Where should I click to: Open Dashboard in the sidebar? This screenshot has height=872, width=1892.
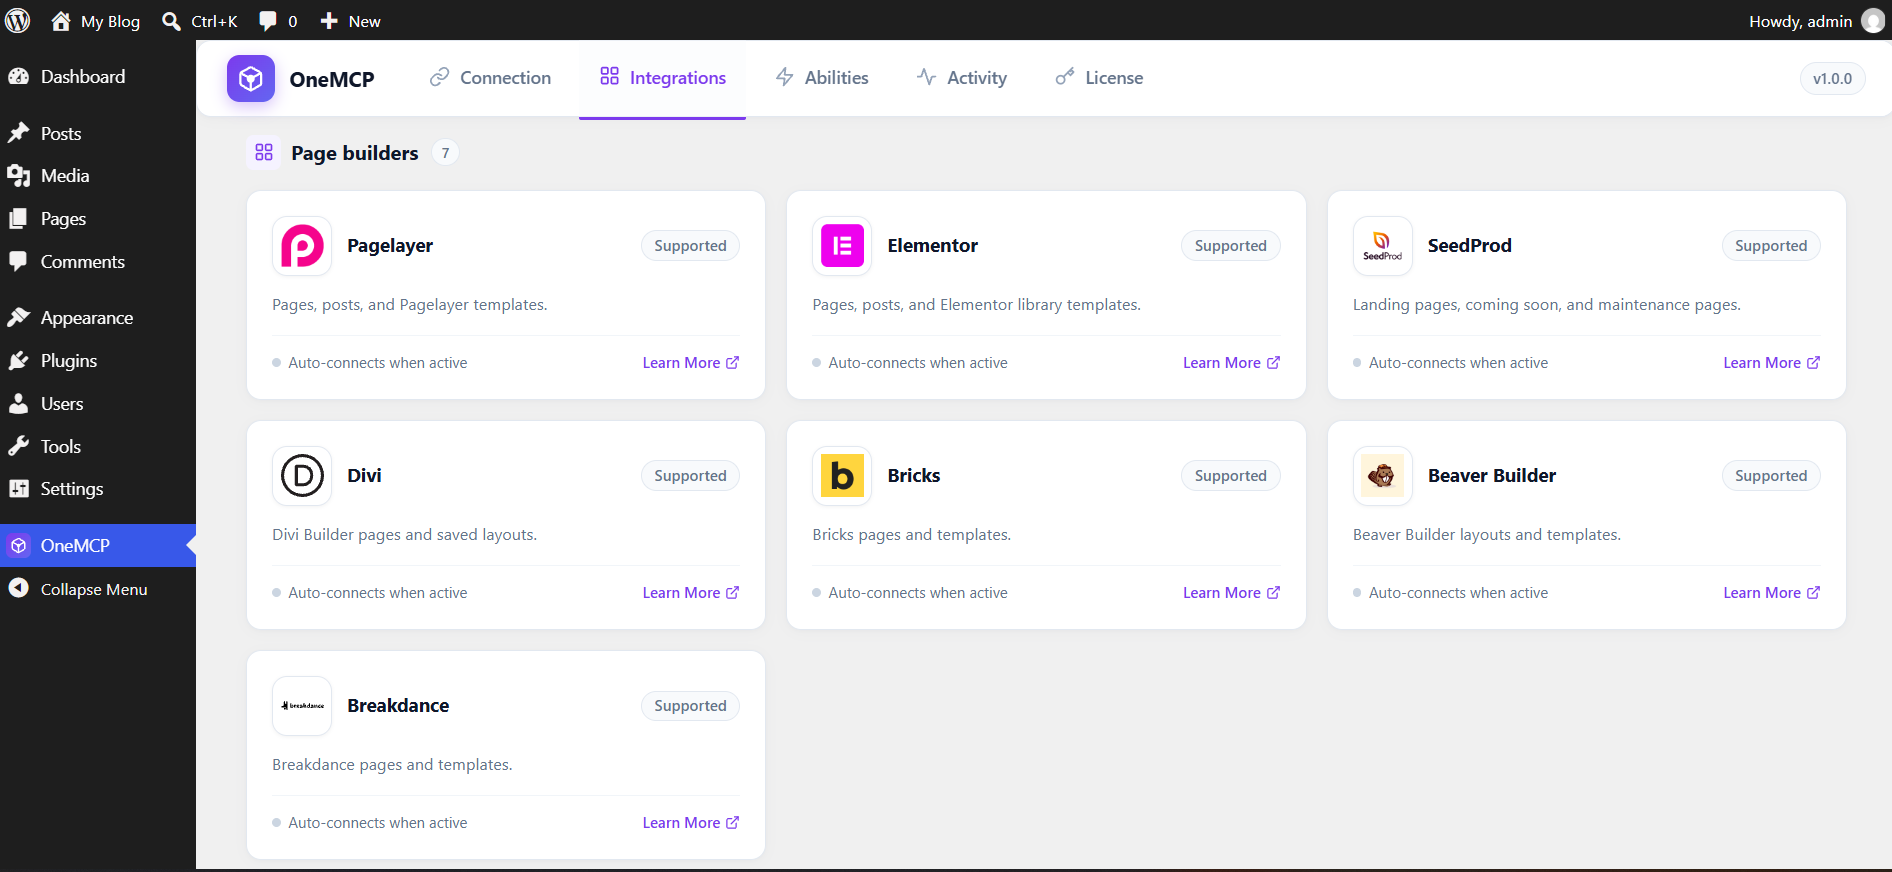[x=98, y=77]
